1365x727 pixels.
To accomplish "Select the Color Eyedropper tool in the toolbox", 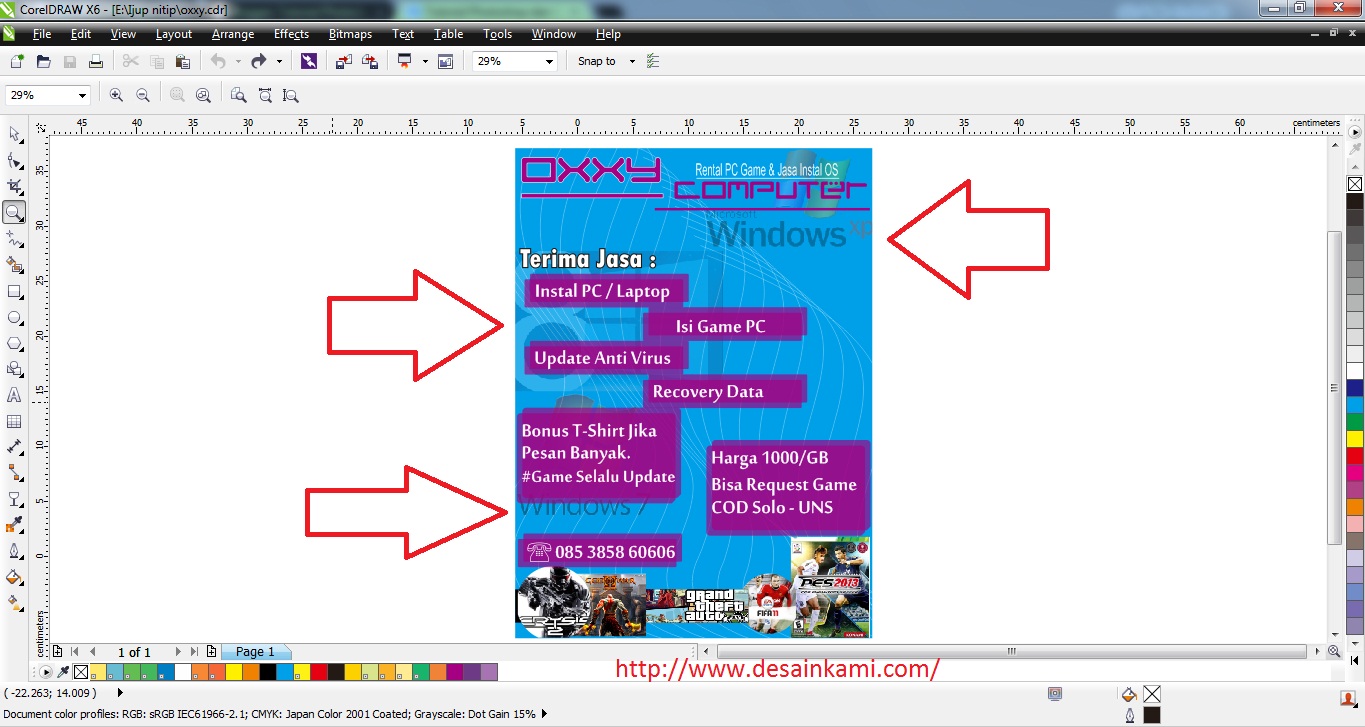I will click(14, 525).
